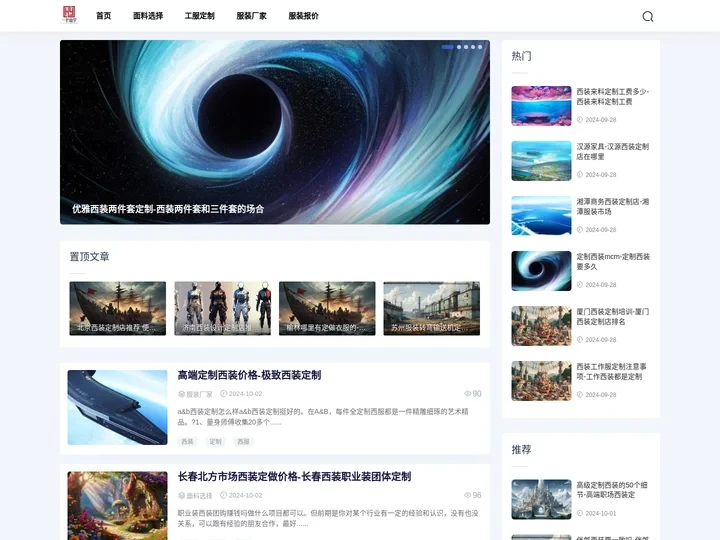
Task: Click the excerpt starting a&b西装定制怎么样
Action: pyautogui.click(x=323, y=416)
